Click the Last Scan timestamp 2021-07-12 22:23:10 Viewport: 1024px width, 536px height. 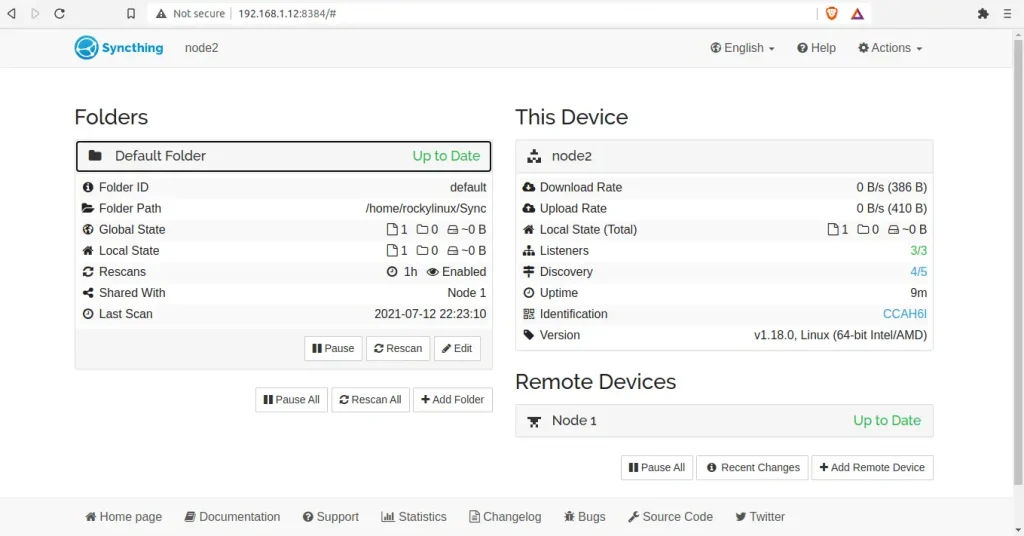click(x=430, y=314)
